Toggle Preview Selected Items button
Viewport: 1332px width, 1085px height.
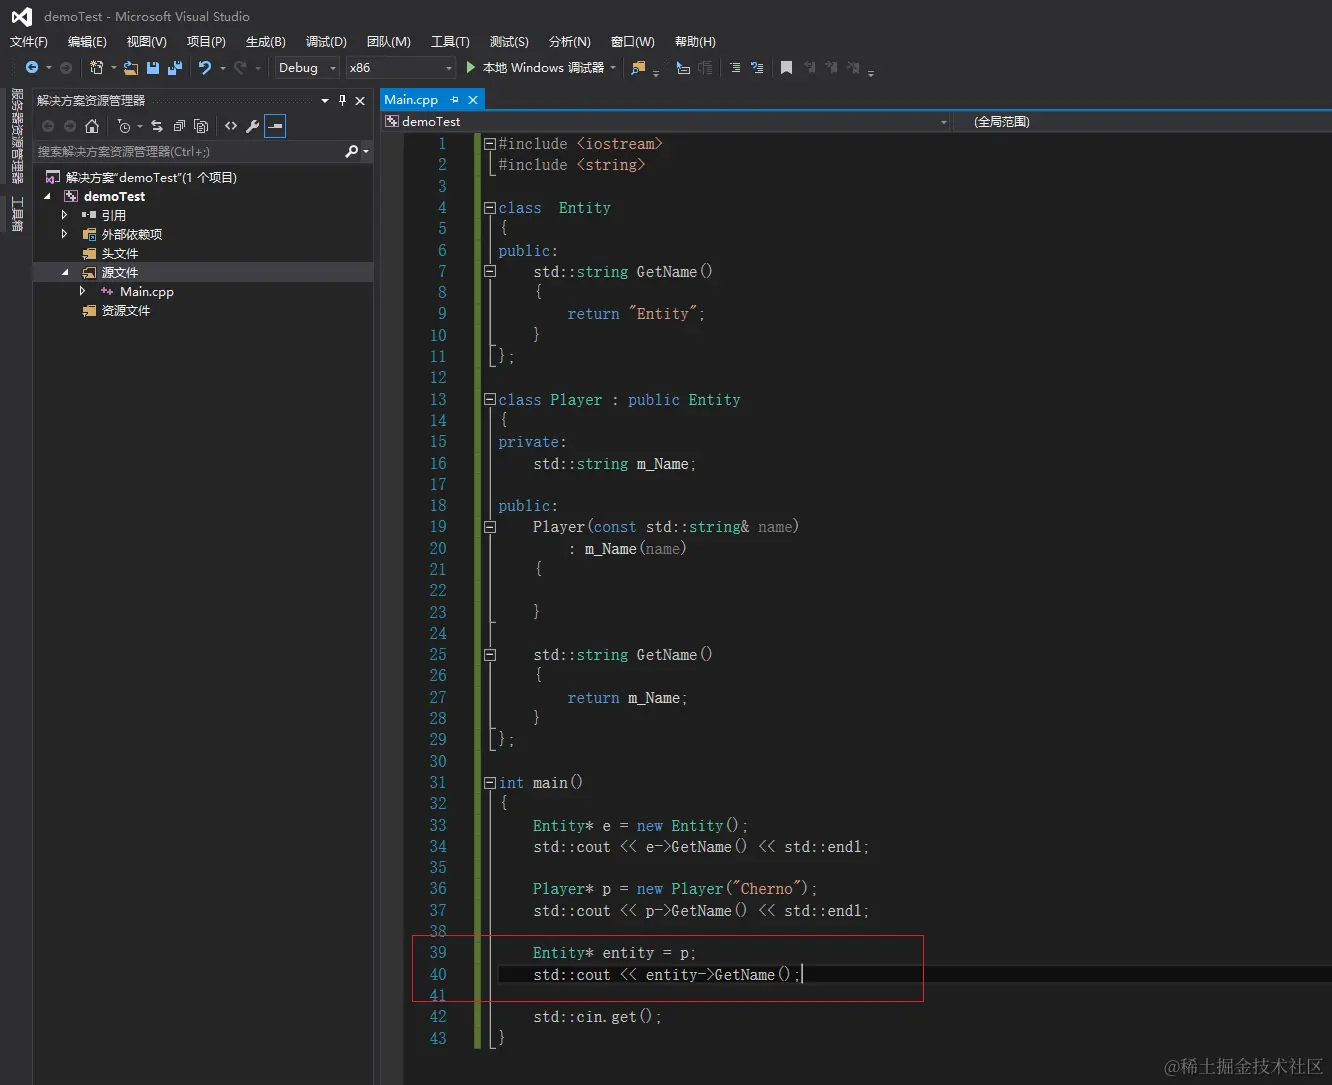coord(275,126)
